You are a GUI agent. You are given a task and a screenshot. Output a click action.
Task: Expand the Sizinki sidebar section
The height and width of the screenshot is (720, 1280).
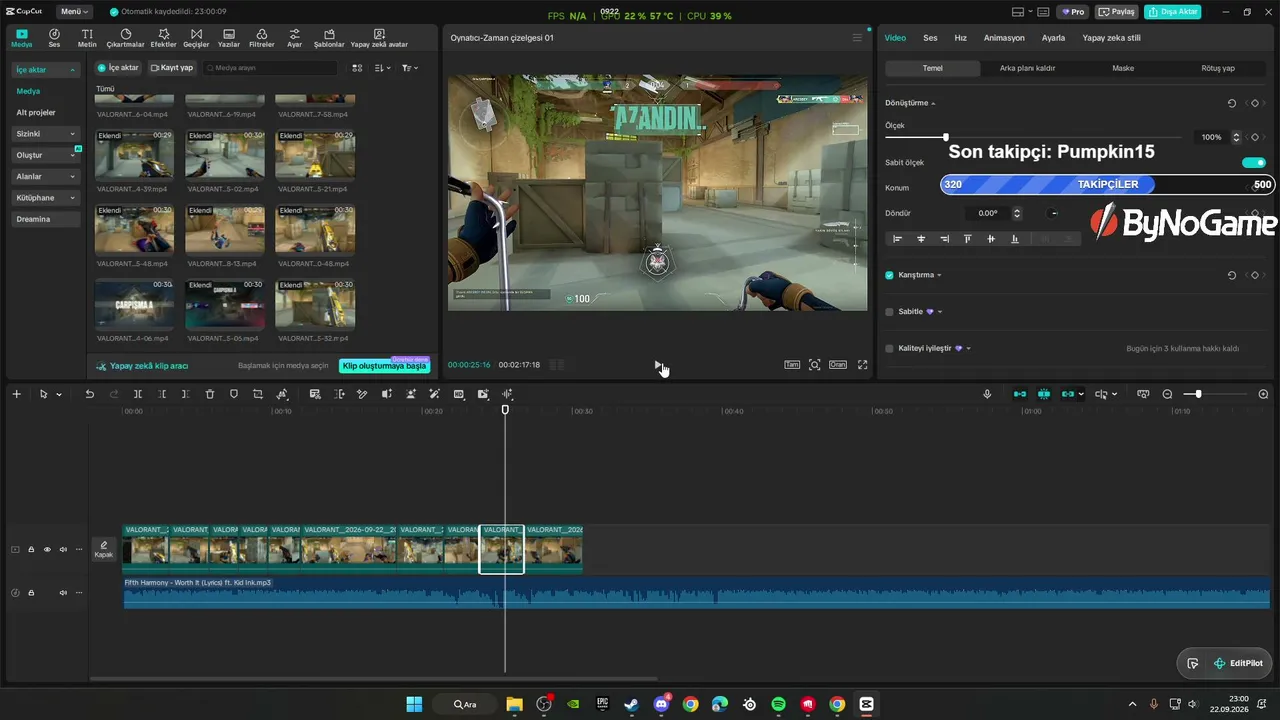(x=46, y=134)
